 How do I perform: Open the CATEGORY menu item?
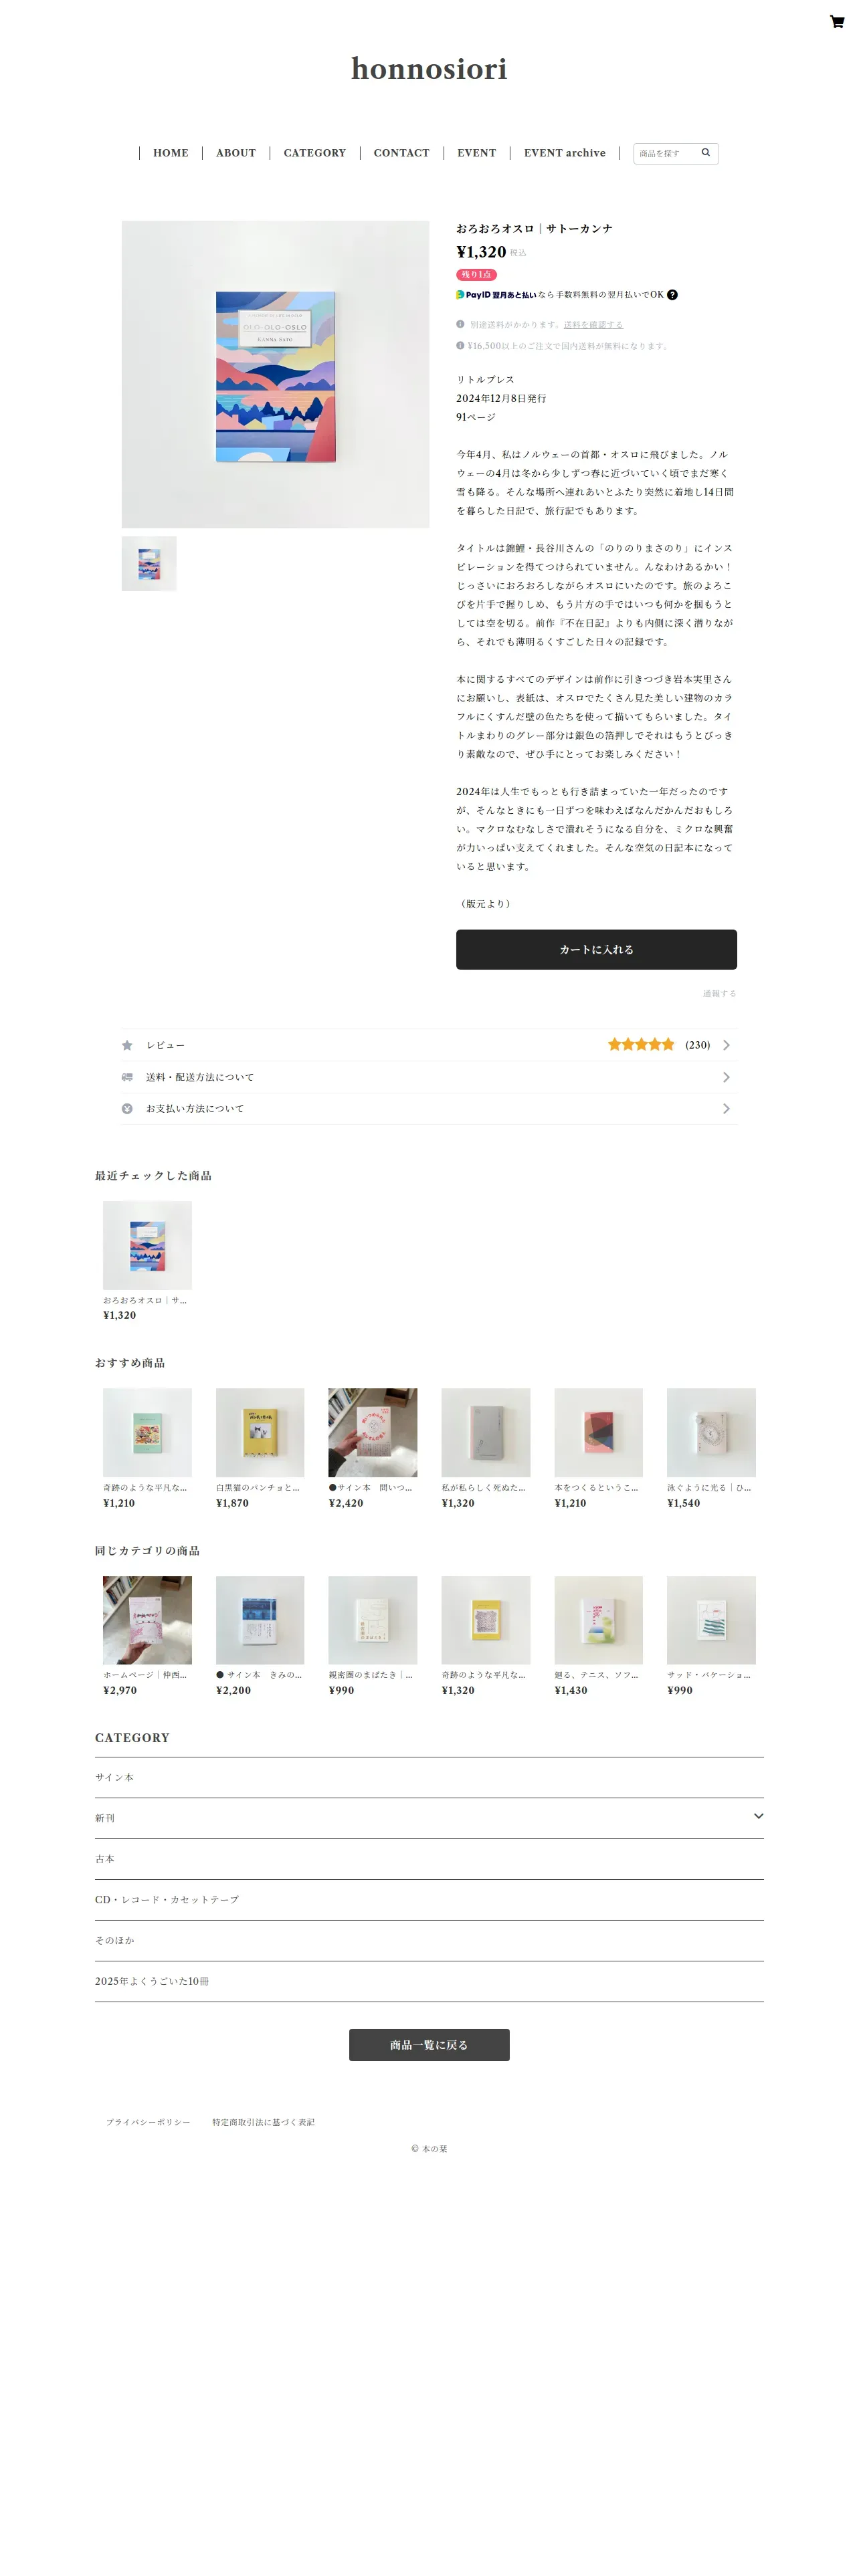click(314, 153)
